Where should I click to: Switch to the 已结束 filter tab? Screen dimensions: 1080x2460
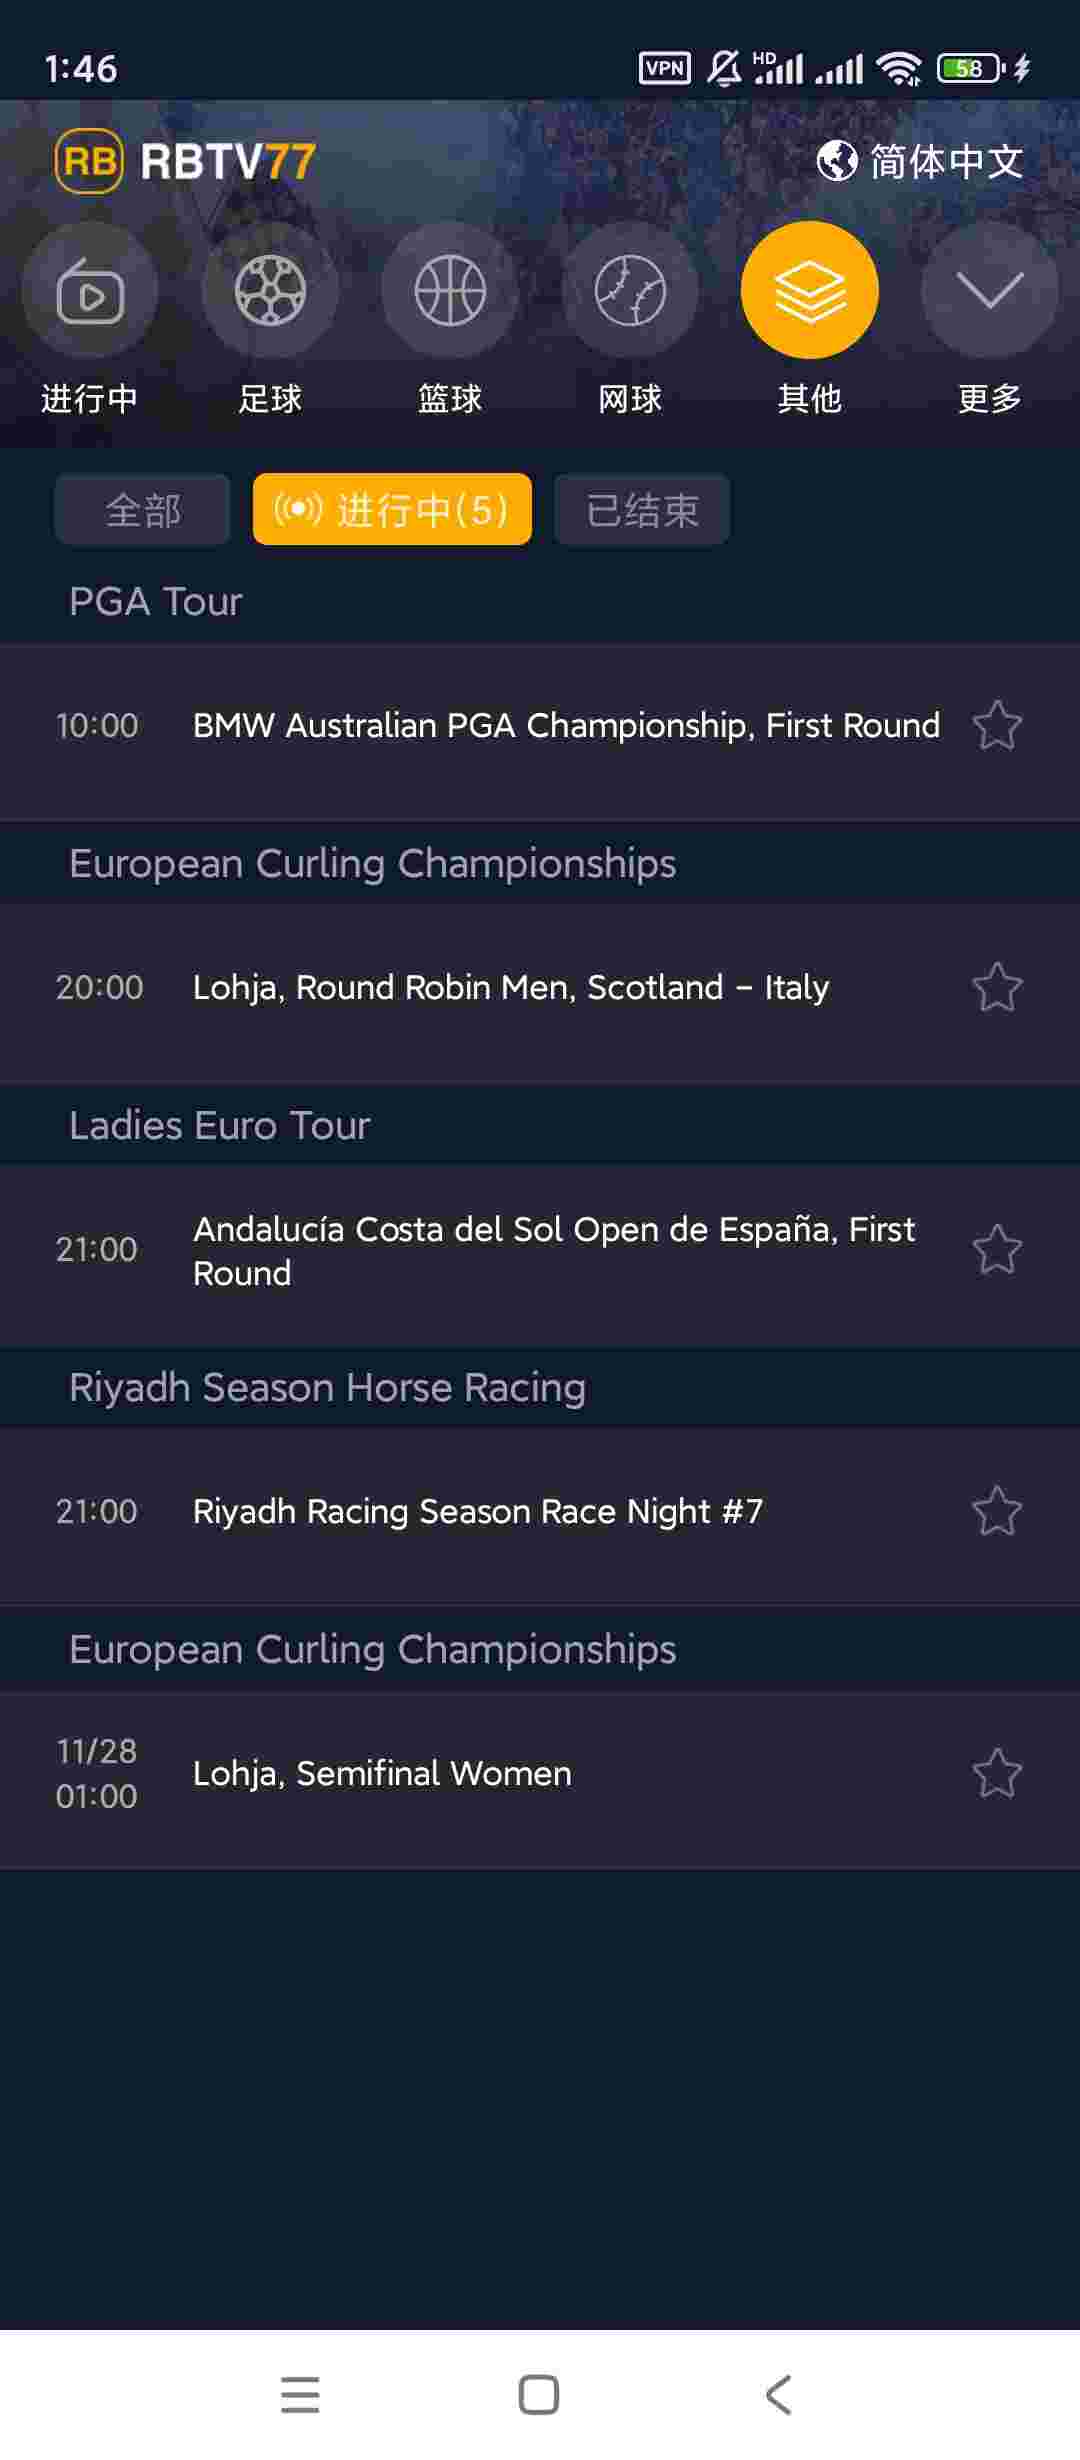[642, 510]
